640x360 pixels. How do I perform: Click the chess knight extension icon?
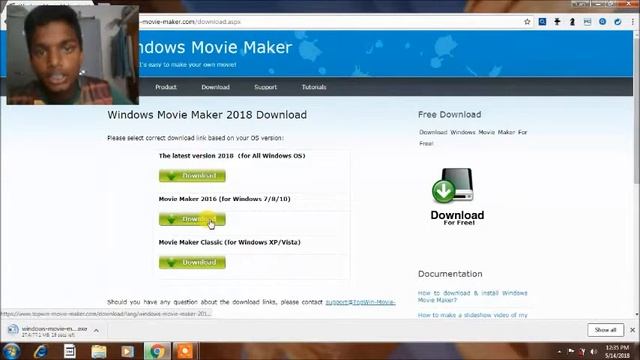tap(572, 22)
